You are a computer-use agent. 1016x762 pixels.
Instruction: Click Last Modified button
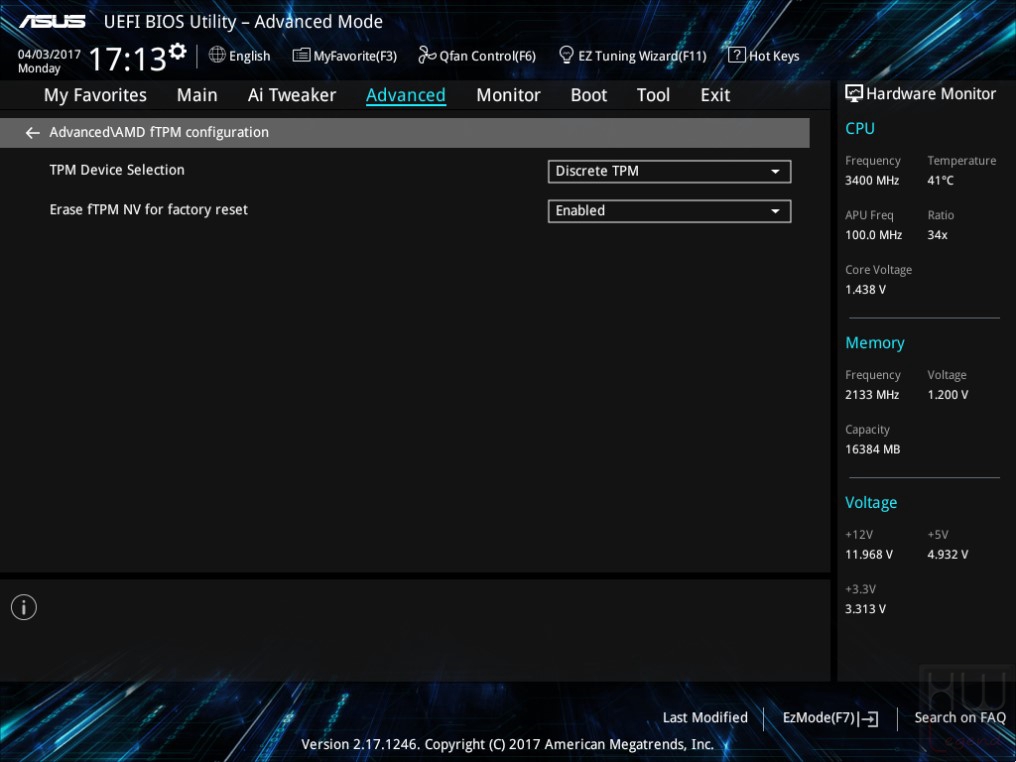[705, 718]
